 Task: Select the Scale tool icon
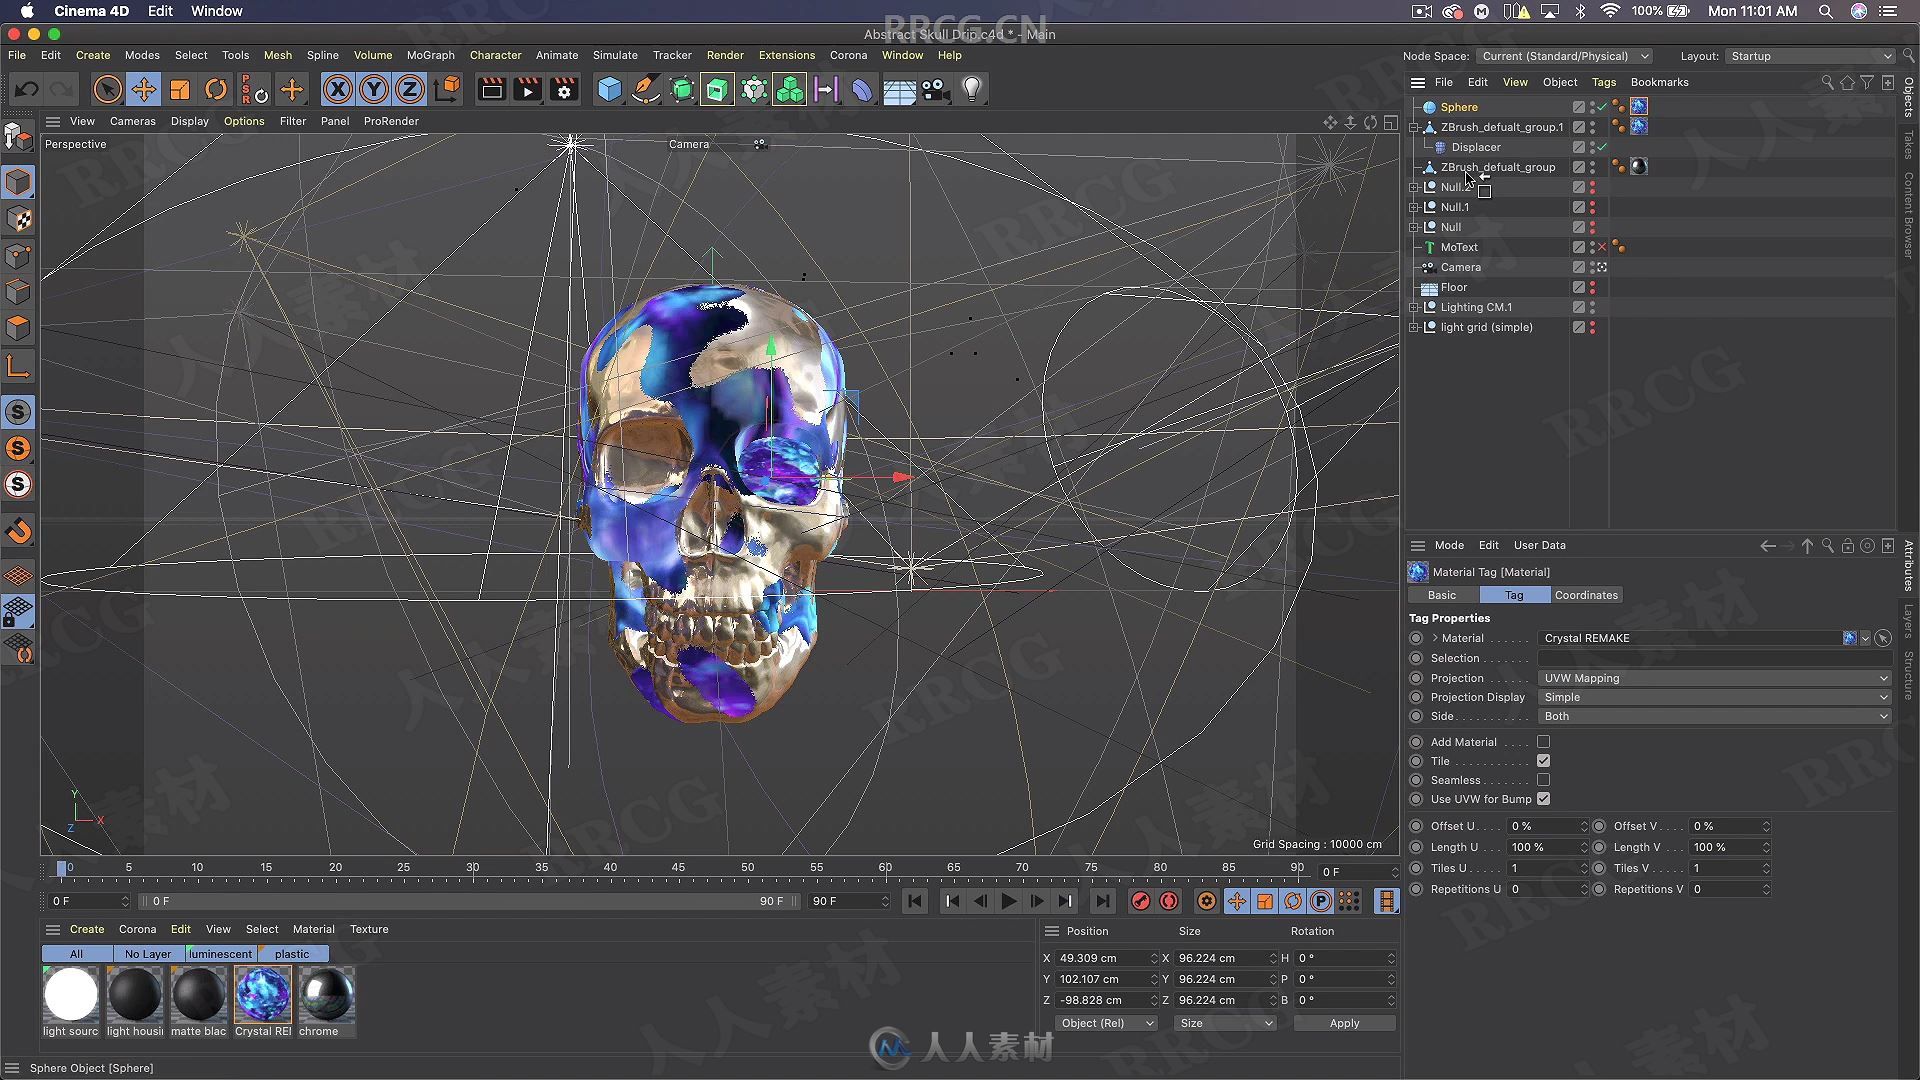181,88
